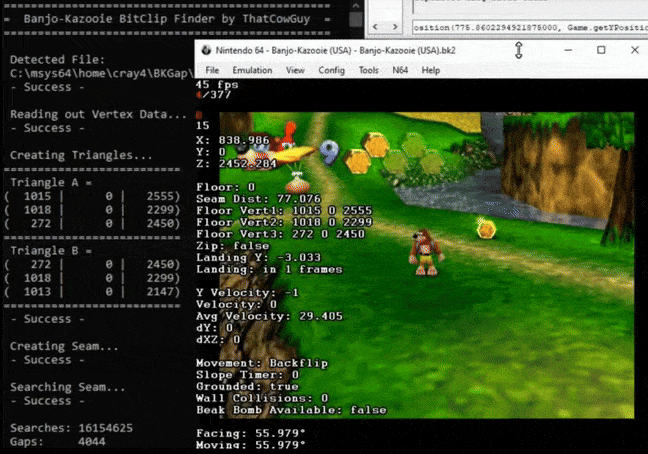Open the N64 menu
The width and height of the screenshot is (648, 454).
(400, 70)
